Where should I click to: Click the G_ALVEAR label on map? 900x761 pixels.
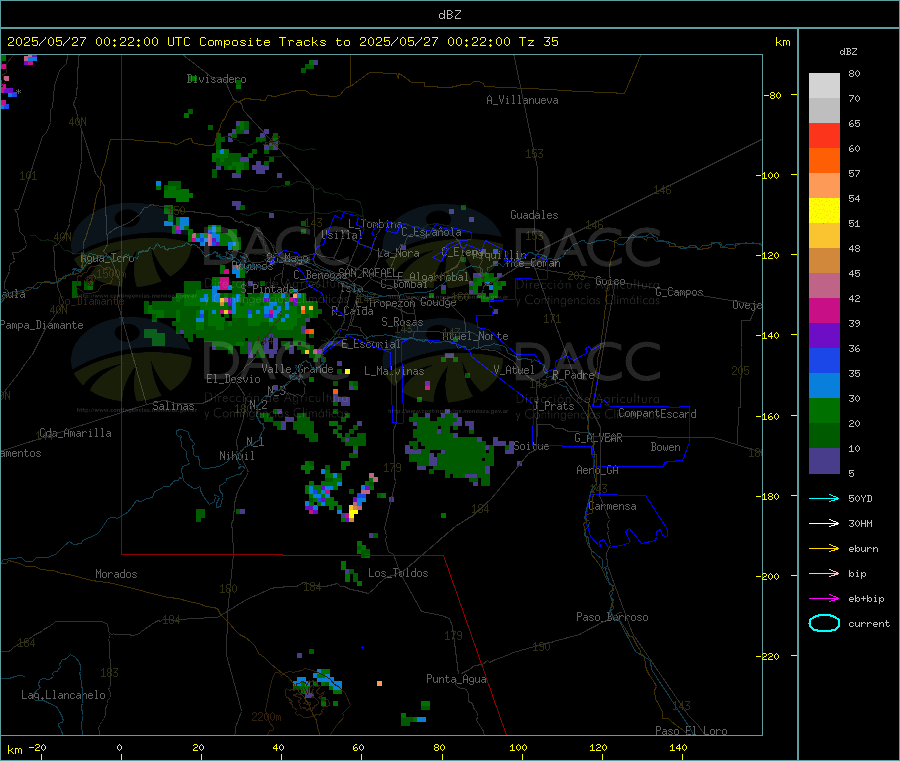click(598, 438)
